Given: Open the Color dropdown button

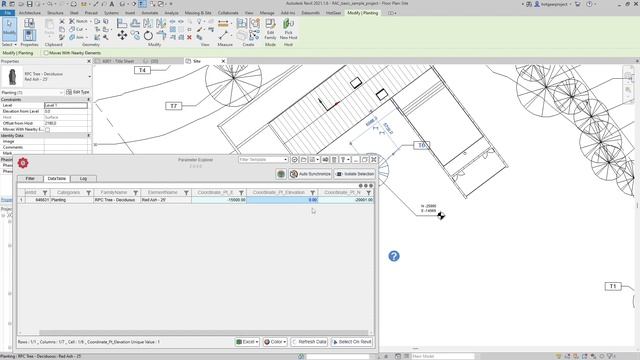Looking at the screenshot, I should pos(275,342).
